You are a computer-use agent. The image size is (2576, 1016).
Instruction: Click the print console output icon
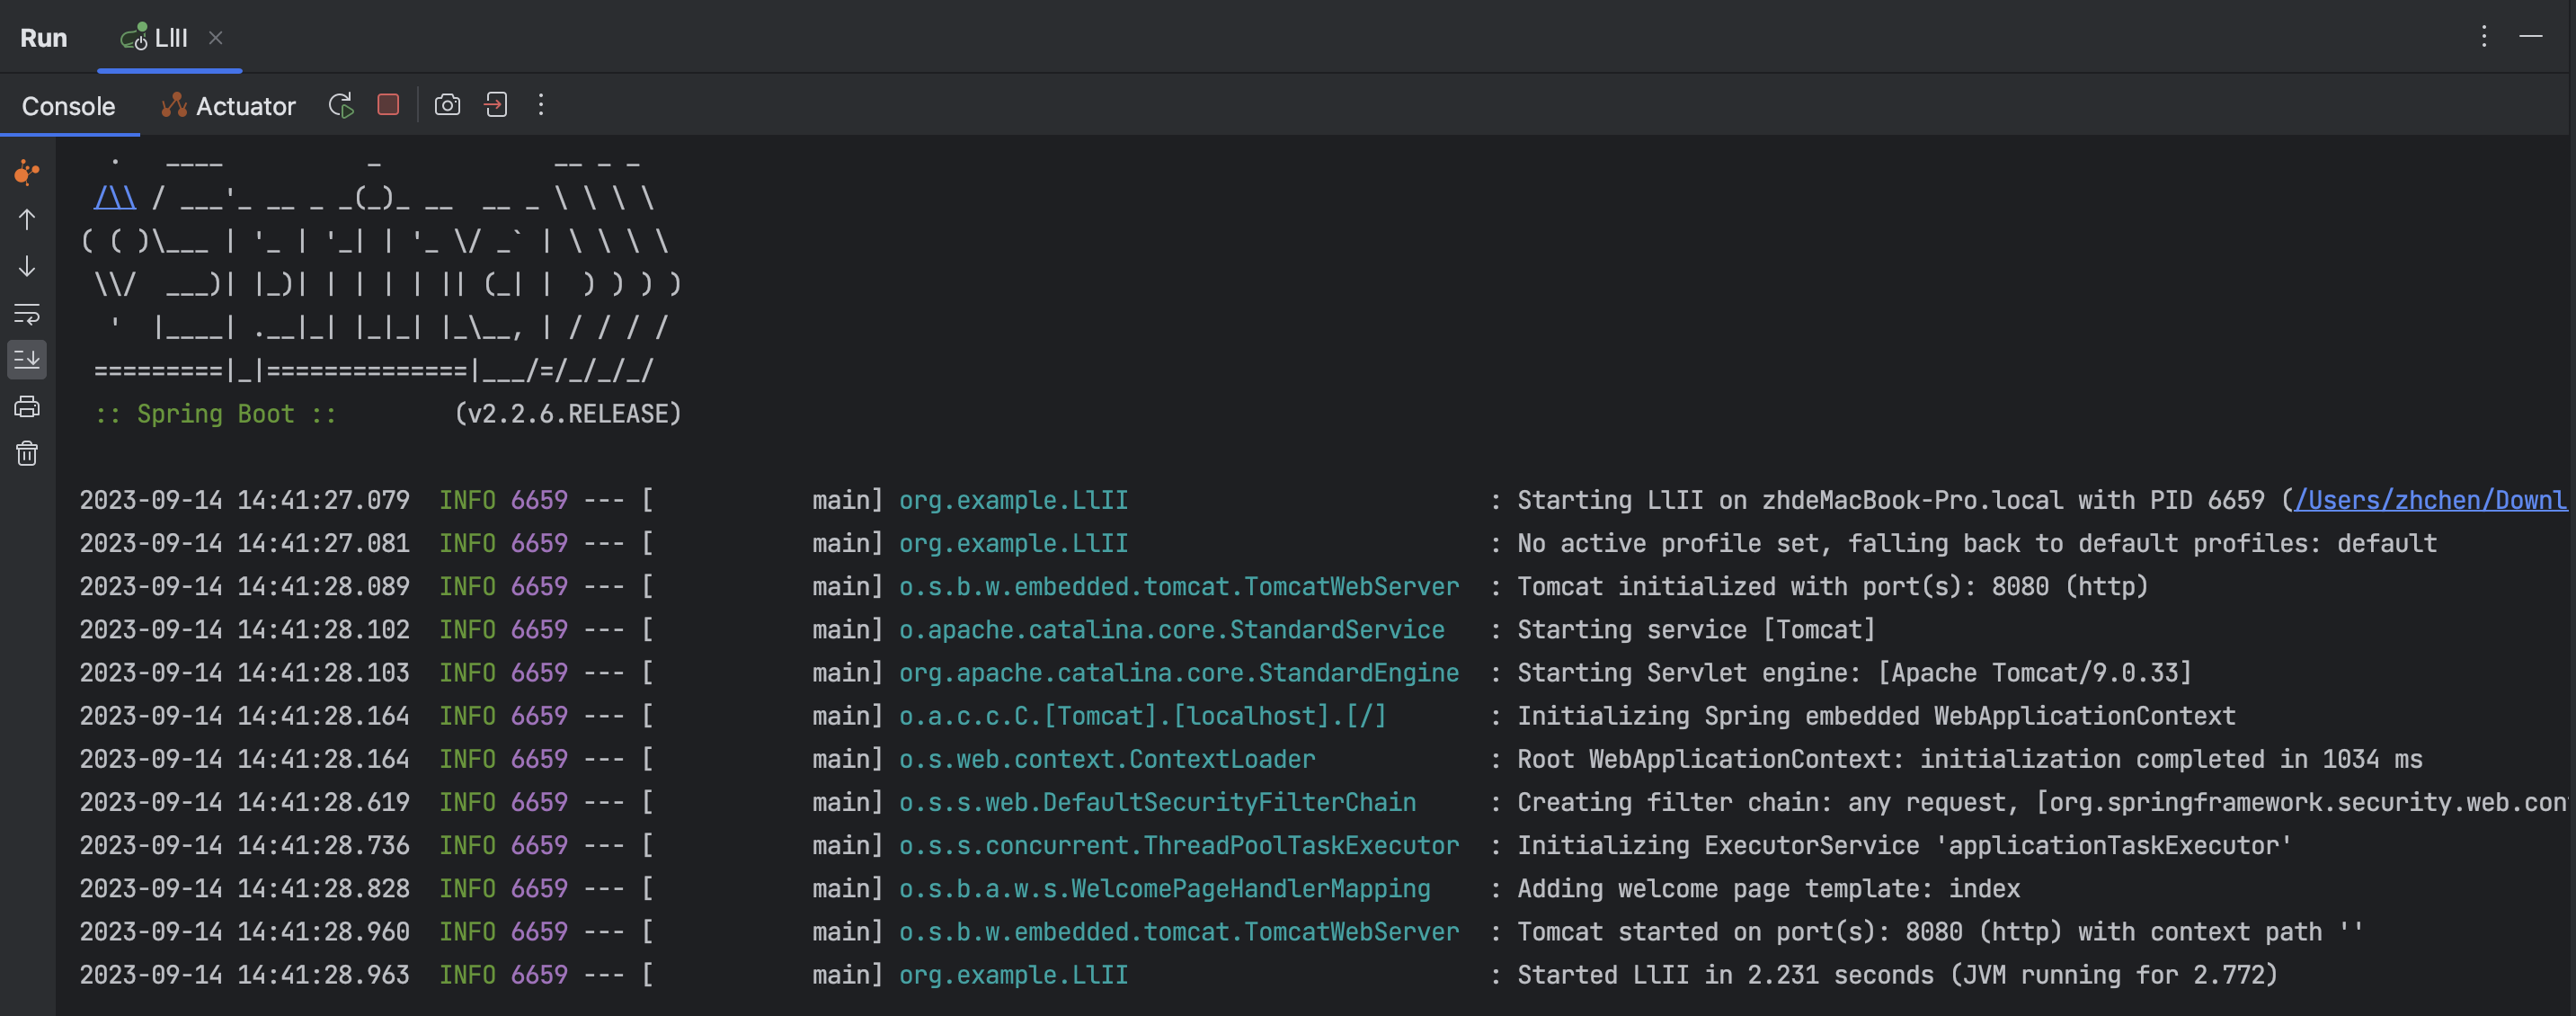tap(27, 407)
